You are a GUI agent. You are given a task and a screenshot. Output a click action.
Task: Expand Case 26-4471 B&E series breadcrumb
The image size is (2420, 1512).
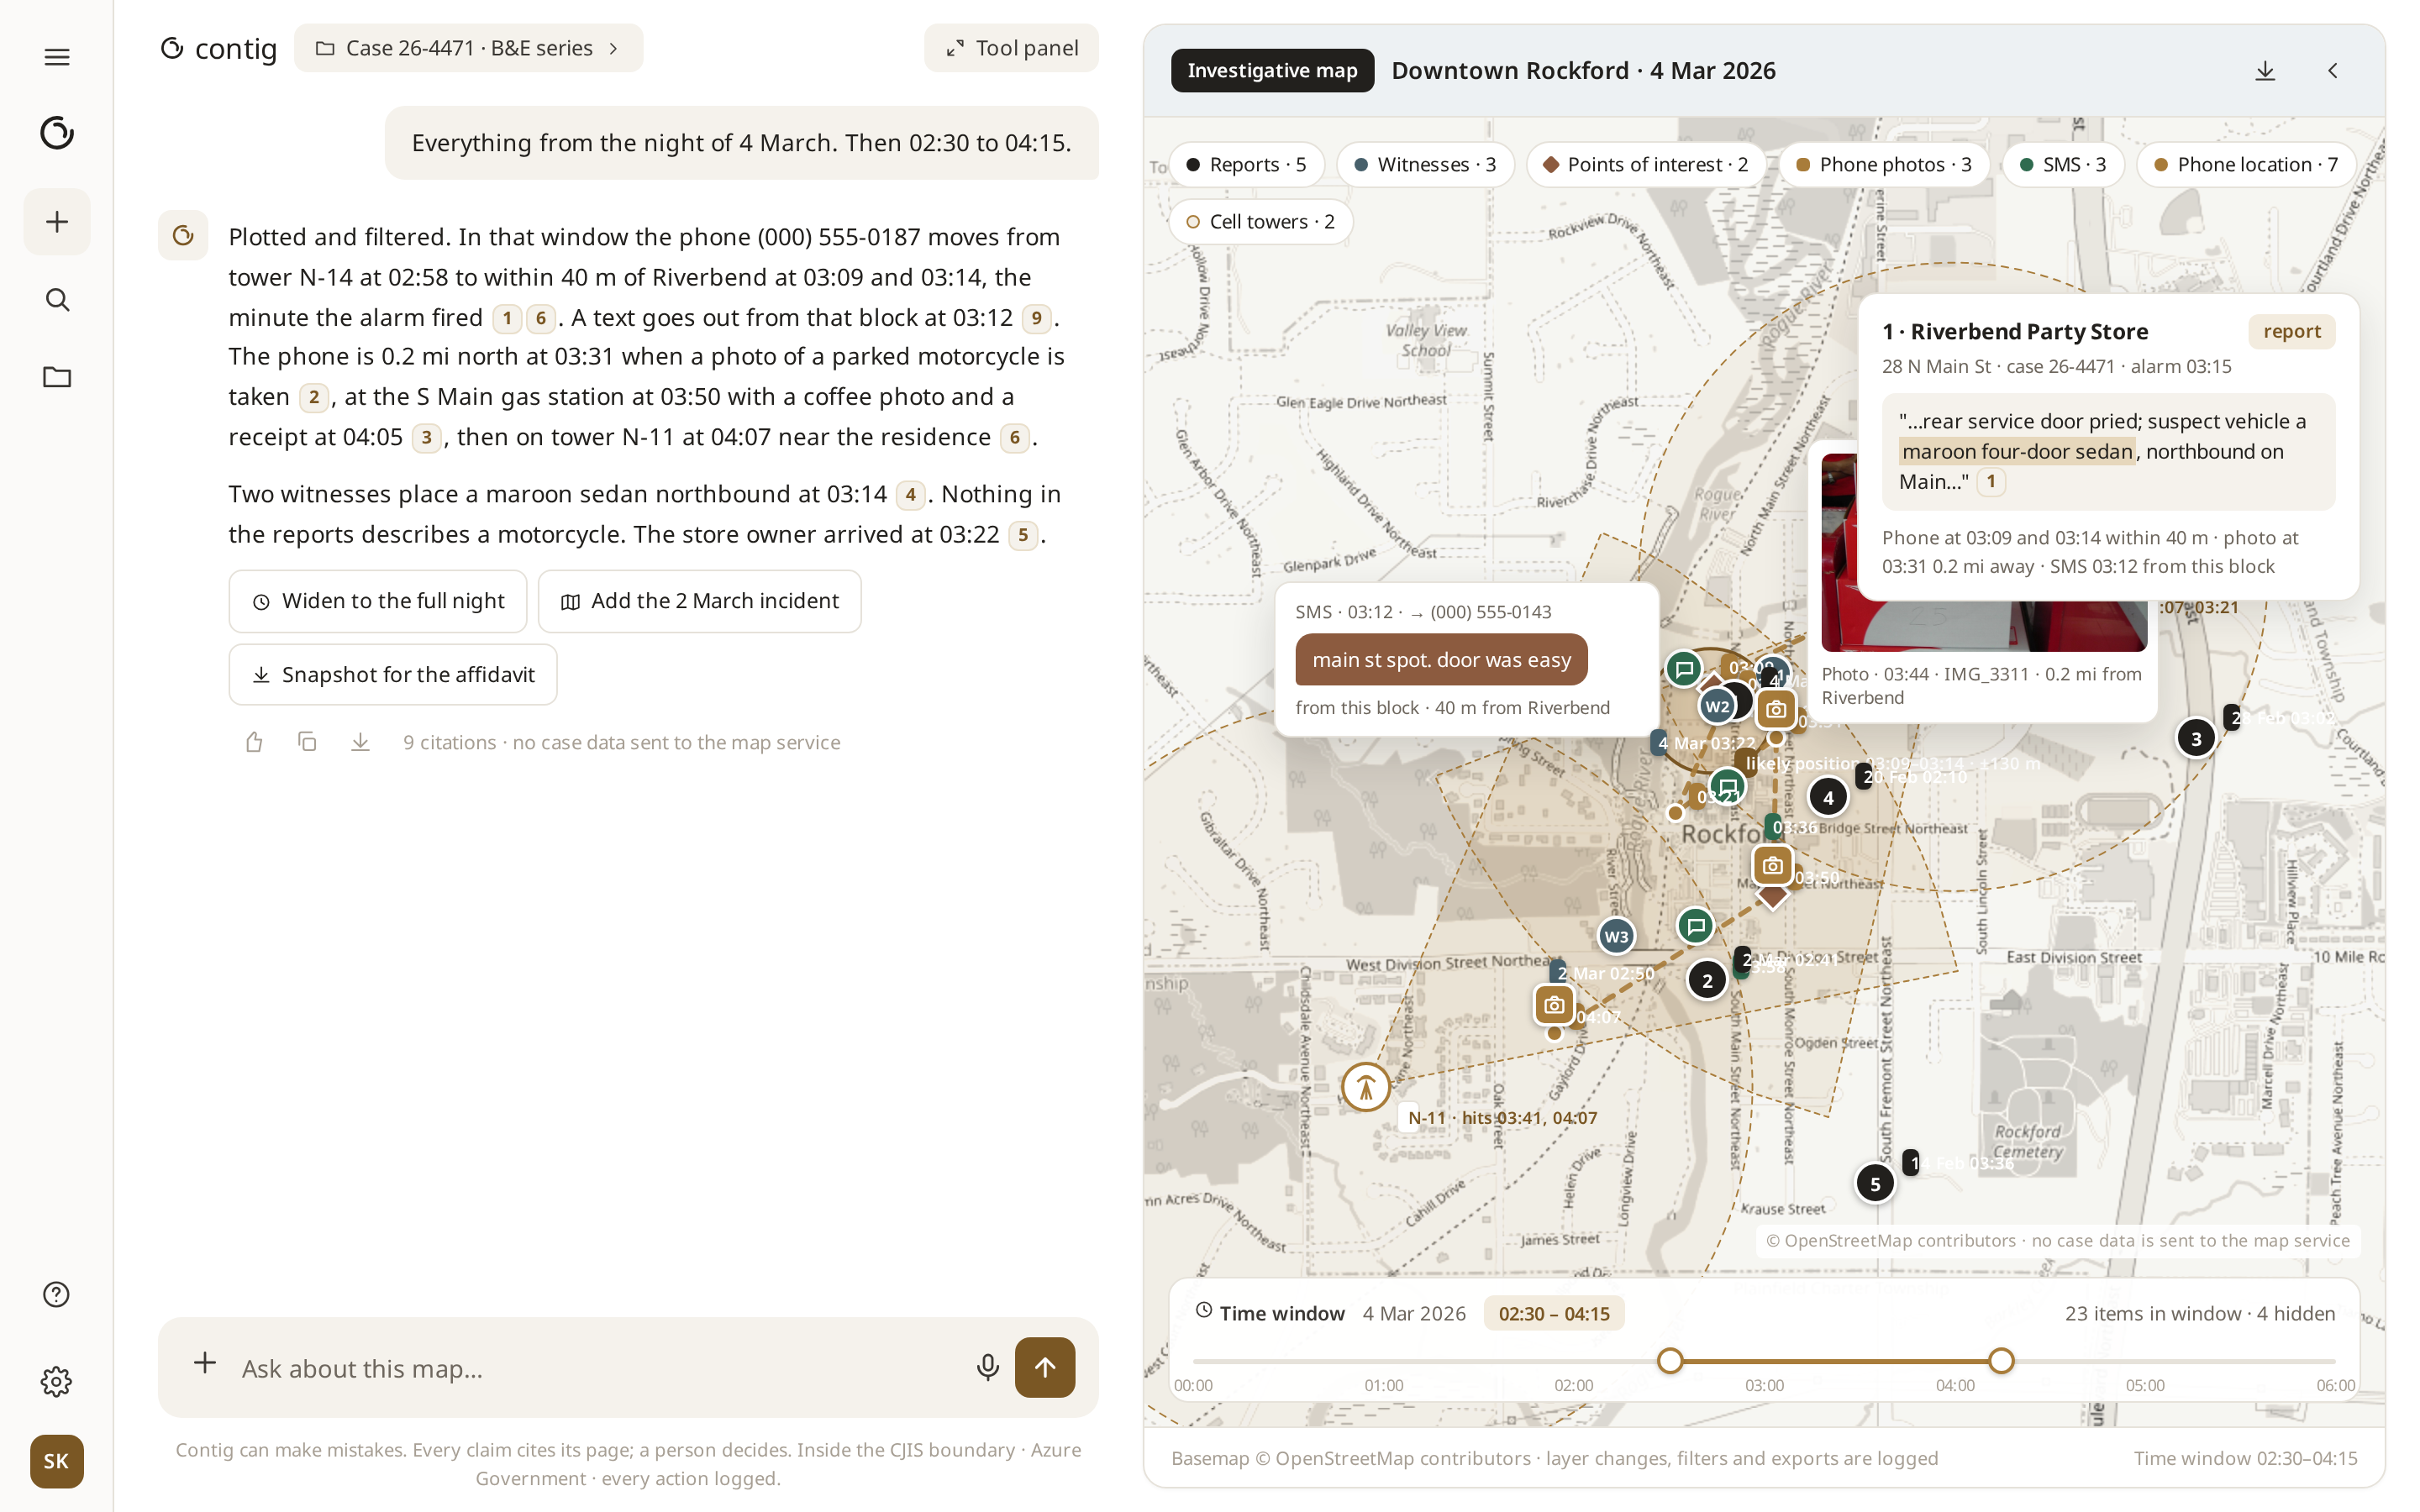468,48
